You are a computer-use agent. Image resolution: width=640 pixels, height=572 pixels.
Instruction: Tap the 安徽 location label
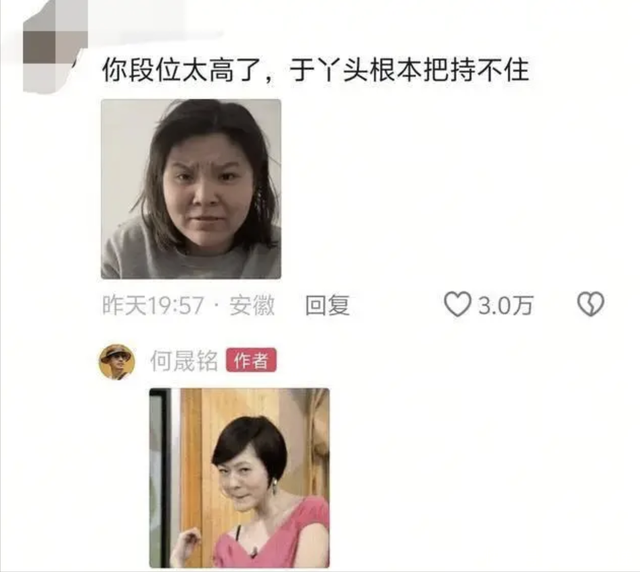[252, 305]
